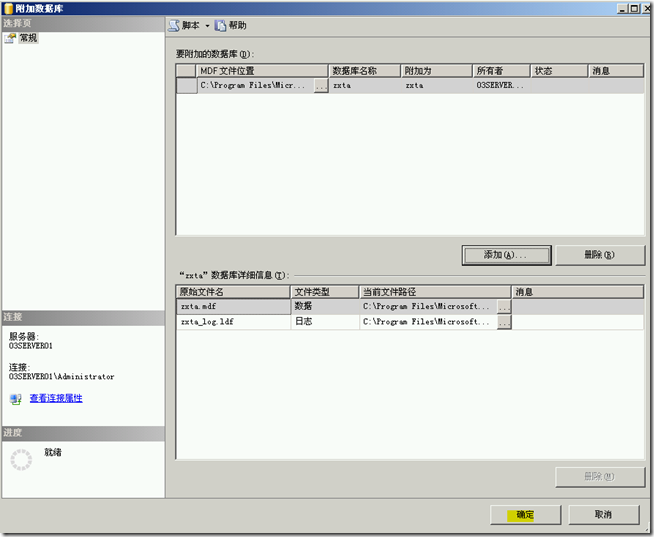Click the zxta_log.ldf current file path cell
The height and width of the screenshot is (537, 654).
pyautogui.click(x=428, y=322)
